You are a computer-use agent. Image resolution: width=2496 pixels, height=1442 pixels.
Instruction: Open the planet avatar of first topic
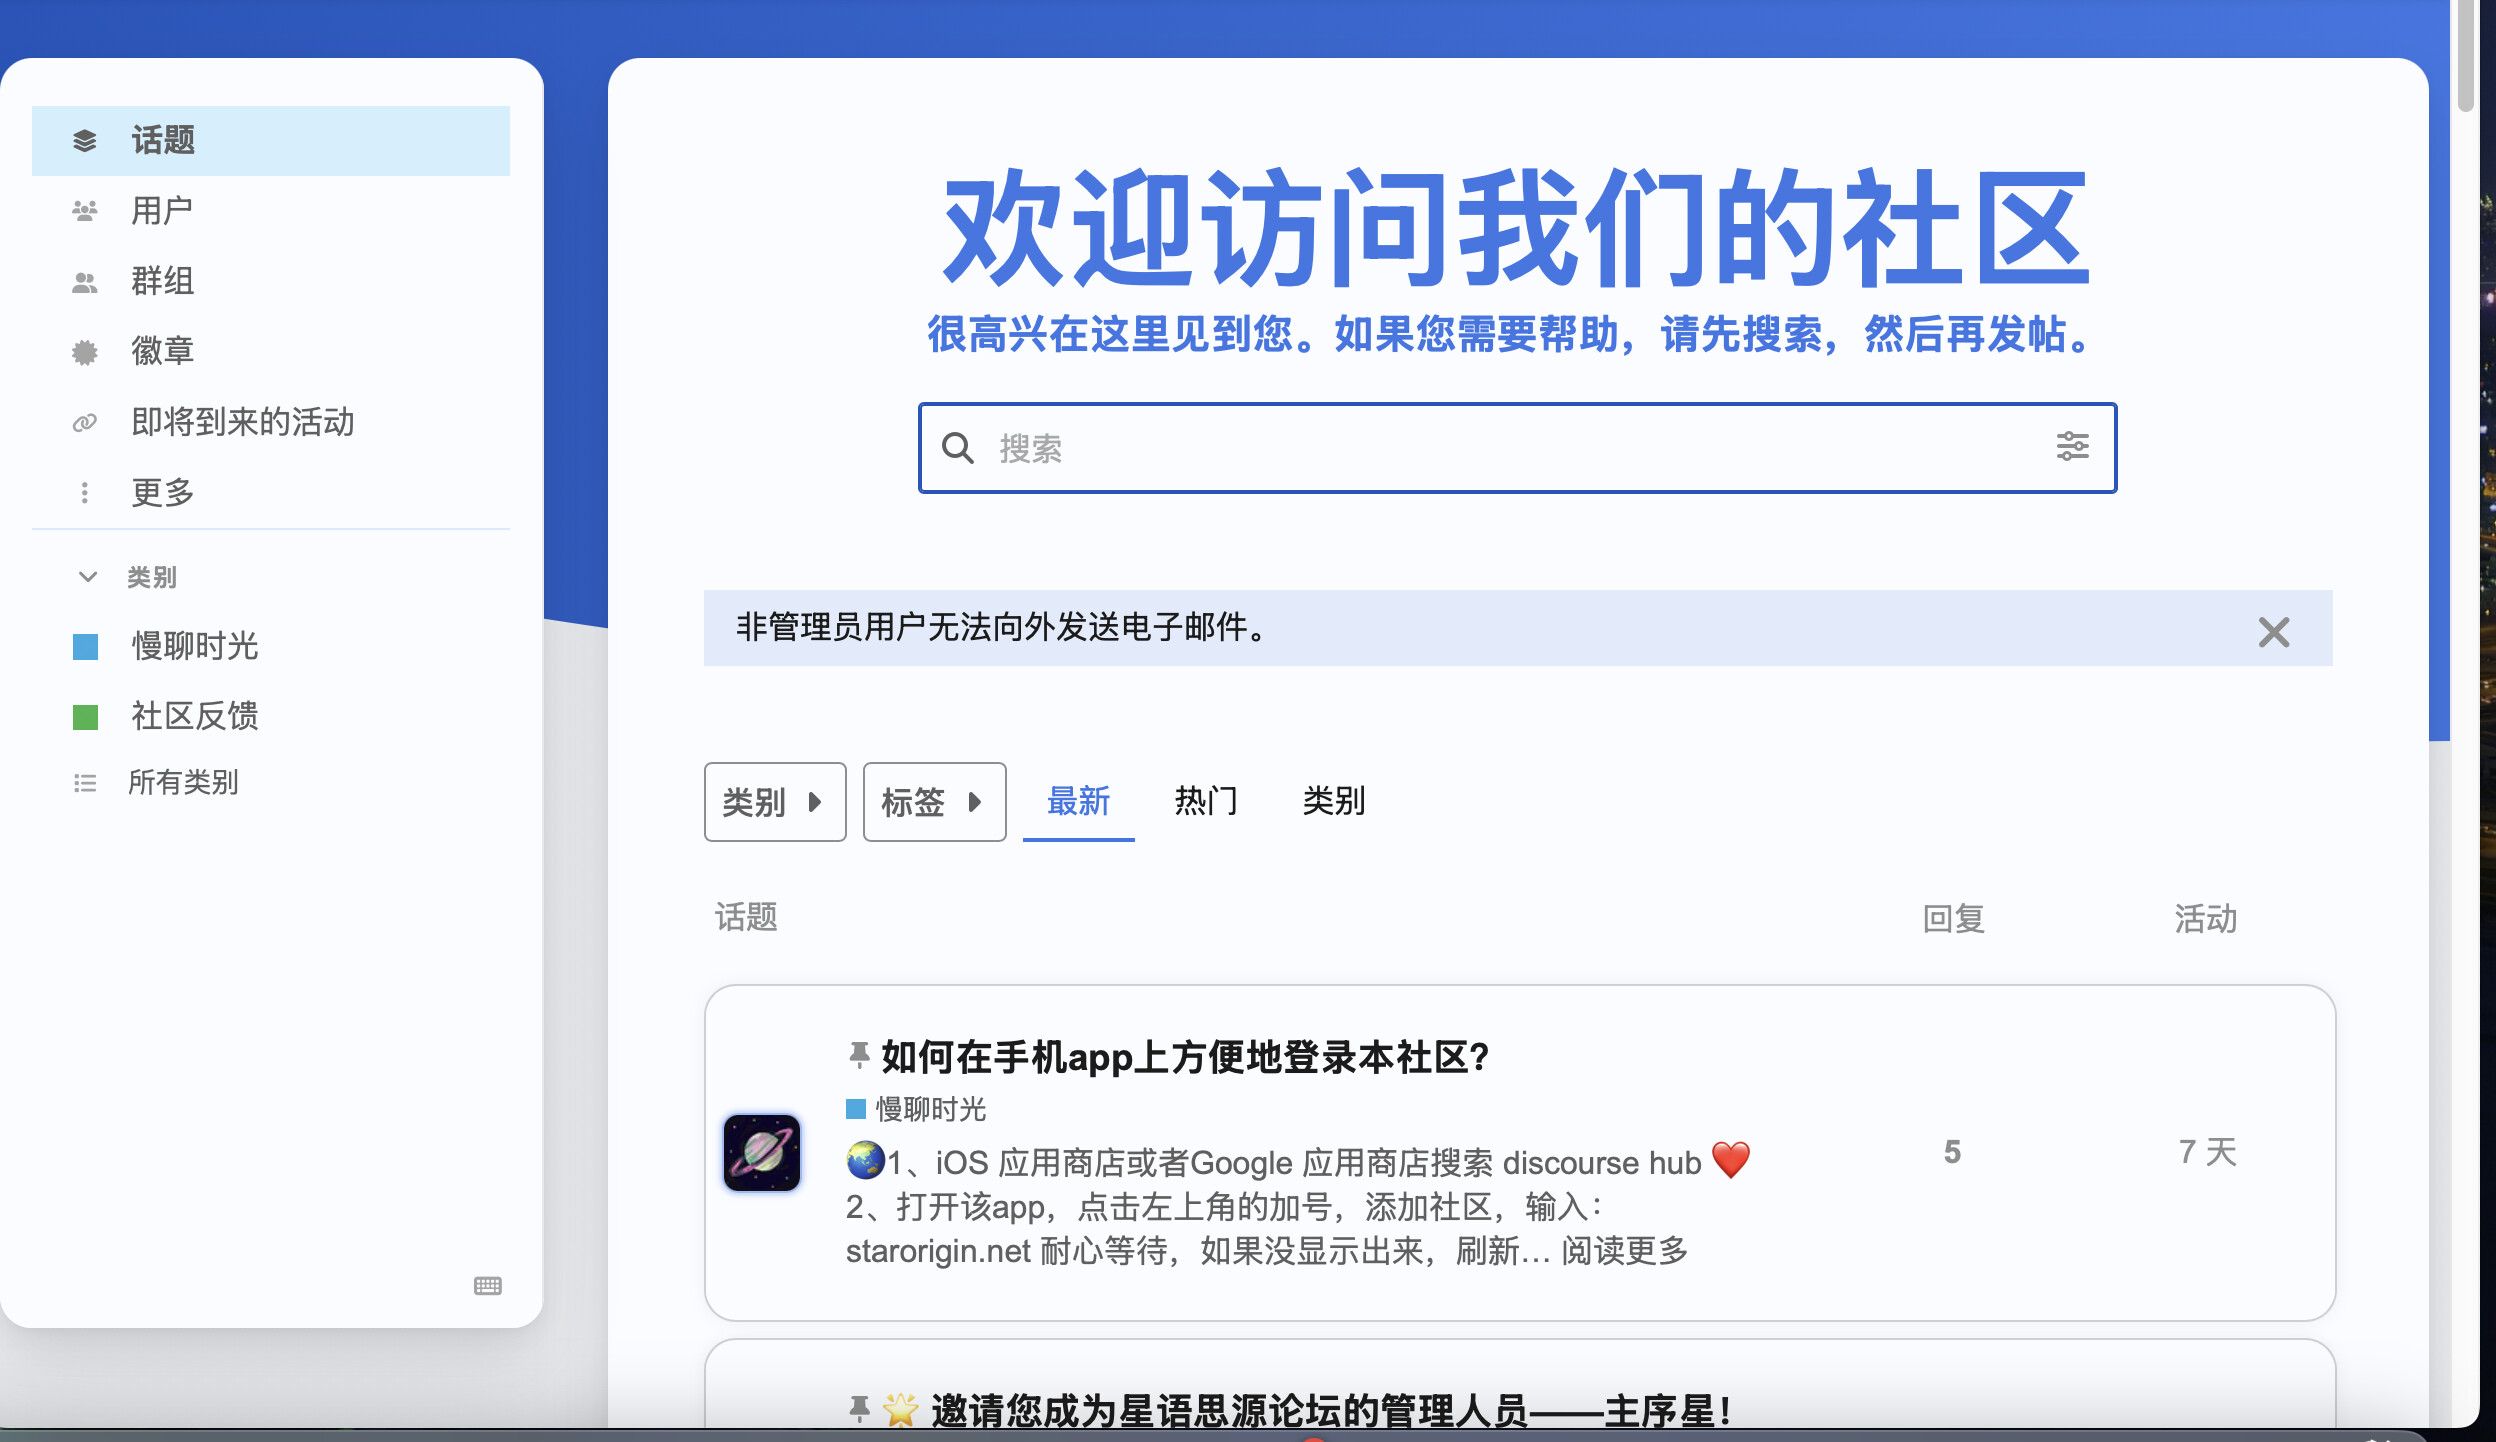(762, 1152)
